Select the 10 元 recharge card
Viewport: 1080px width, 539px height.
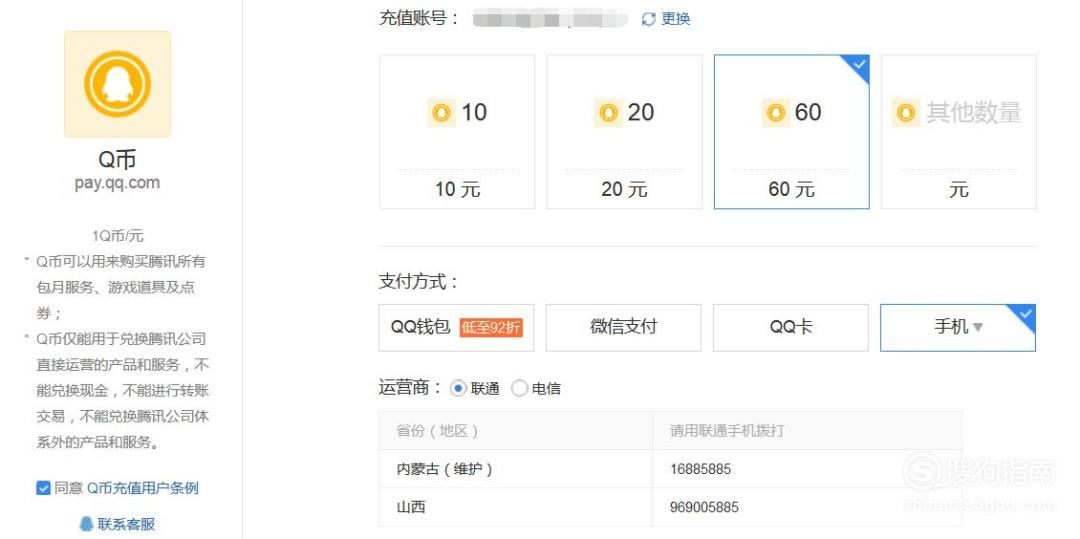(x=457, y=132)
